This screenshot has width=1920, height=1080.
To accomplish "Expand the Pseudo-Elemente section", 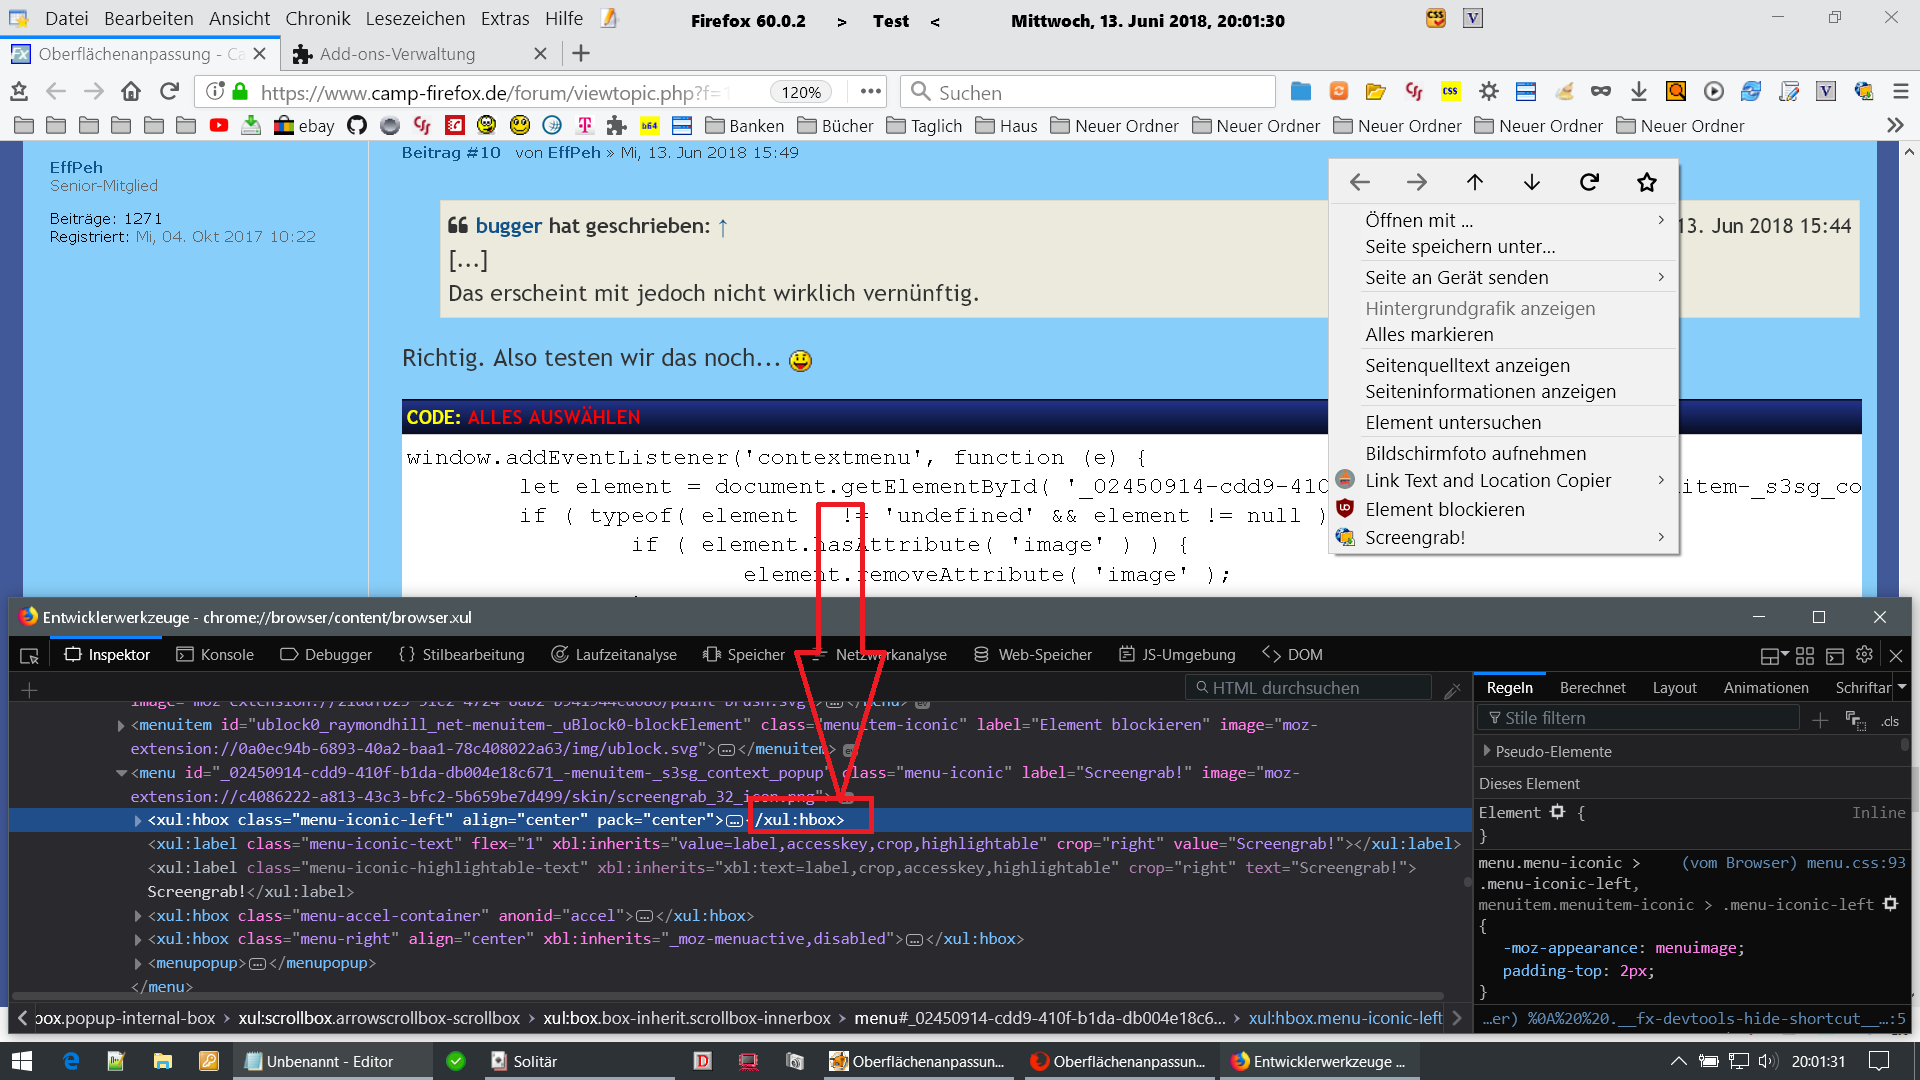I will point(1487,751).
